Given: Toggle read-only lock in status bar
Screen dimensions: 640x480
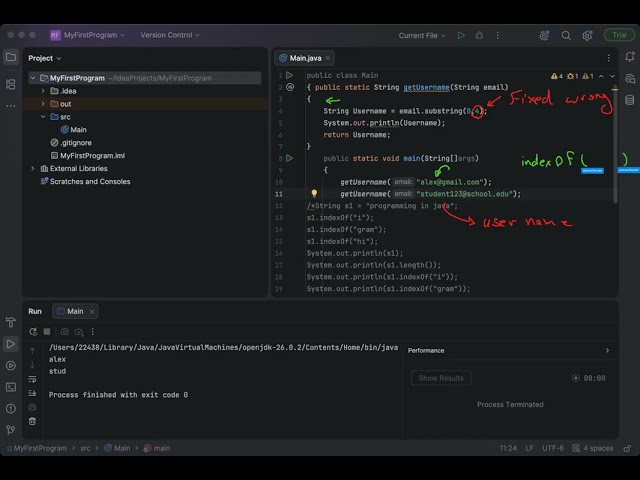Looking at the screenshot, I should 627,449.
